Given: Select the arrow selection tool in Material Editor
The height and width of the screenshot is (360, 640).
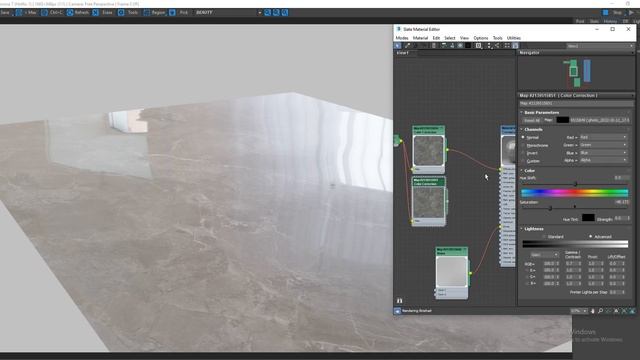Looking at the screenshot, I should [x=398, y=46].
